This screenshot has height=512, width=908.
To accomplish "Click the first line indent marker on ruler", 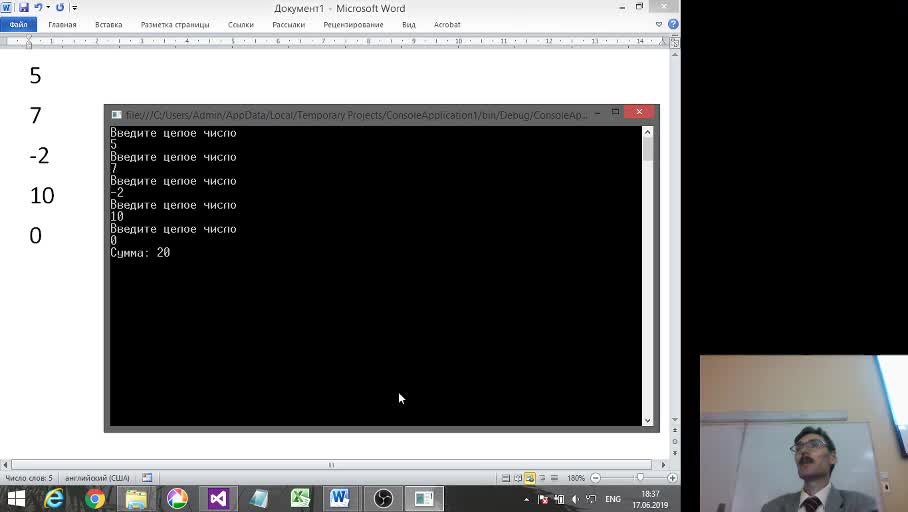I will click(x=29, y=38).
